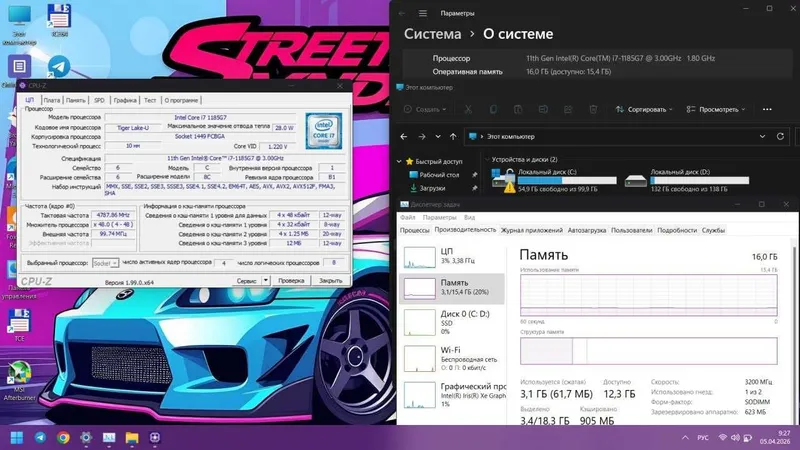Open recent locations dropdown in Explorer
800x450 pixels.
[438, 137]
